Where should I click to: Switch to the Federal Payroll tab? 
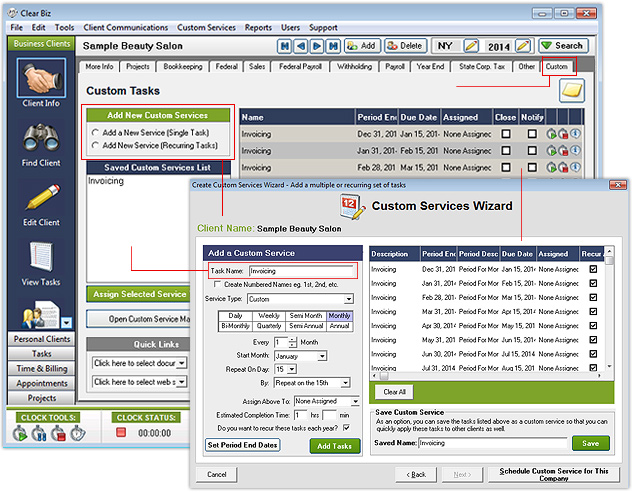(x=300, y=67)
